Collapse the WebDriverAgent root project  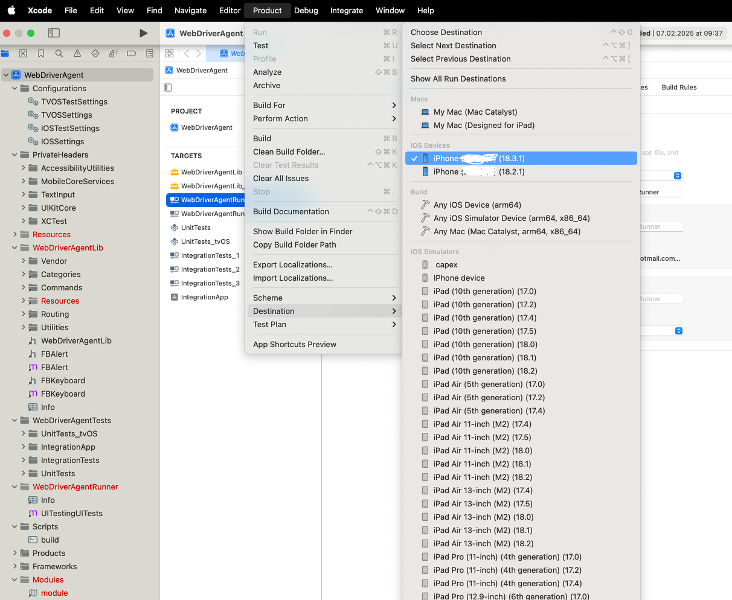(x=6, y=75)
